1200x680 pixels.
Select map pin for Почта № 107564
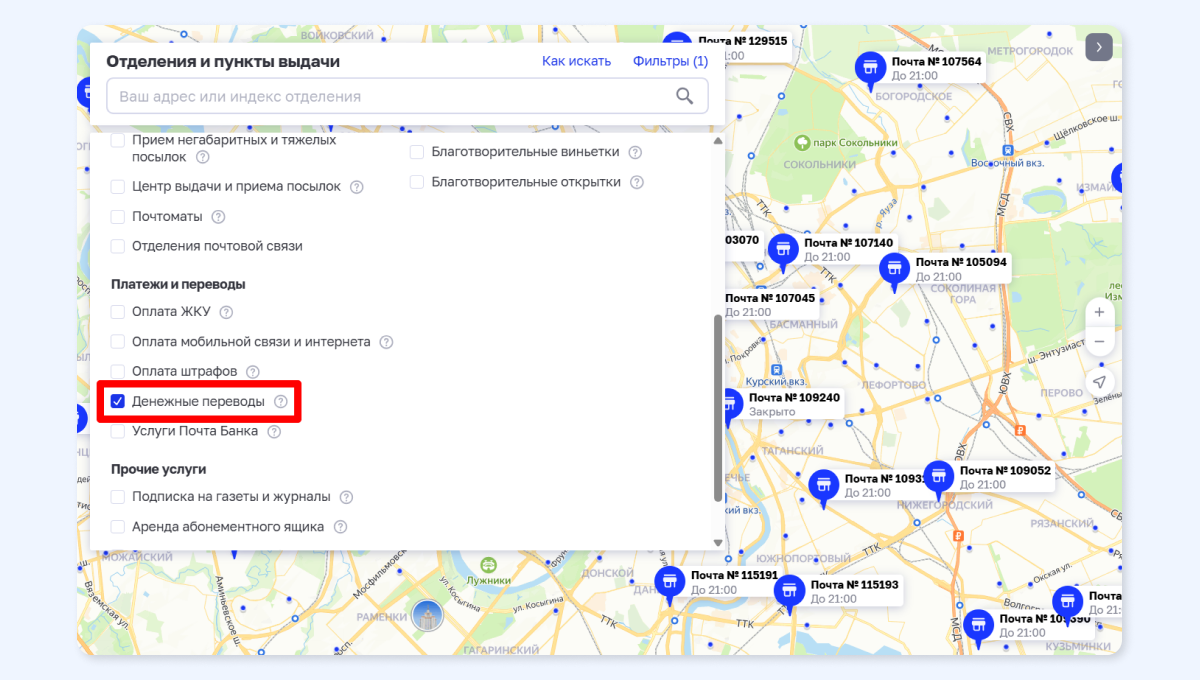(870, 70)
